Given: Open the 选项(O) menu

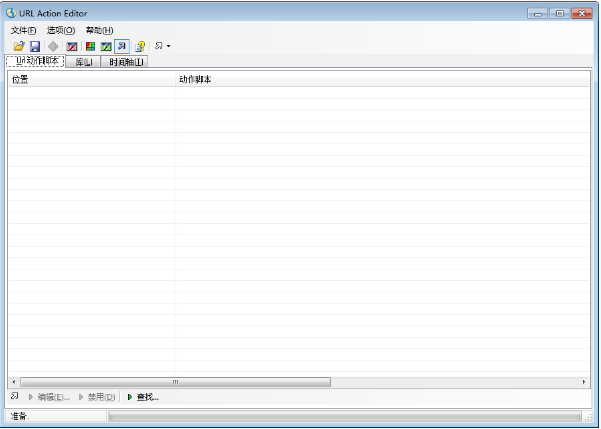Looking at the screenshot, I should 61,30.
